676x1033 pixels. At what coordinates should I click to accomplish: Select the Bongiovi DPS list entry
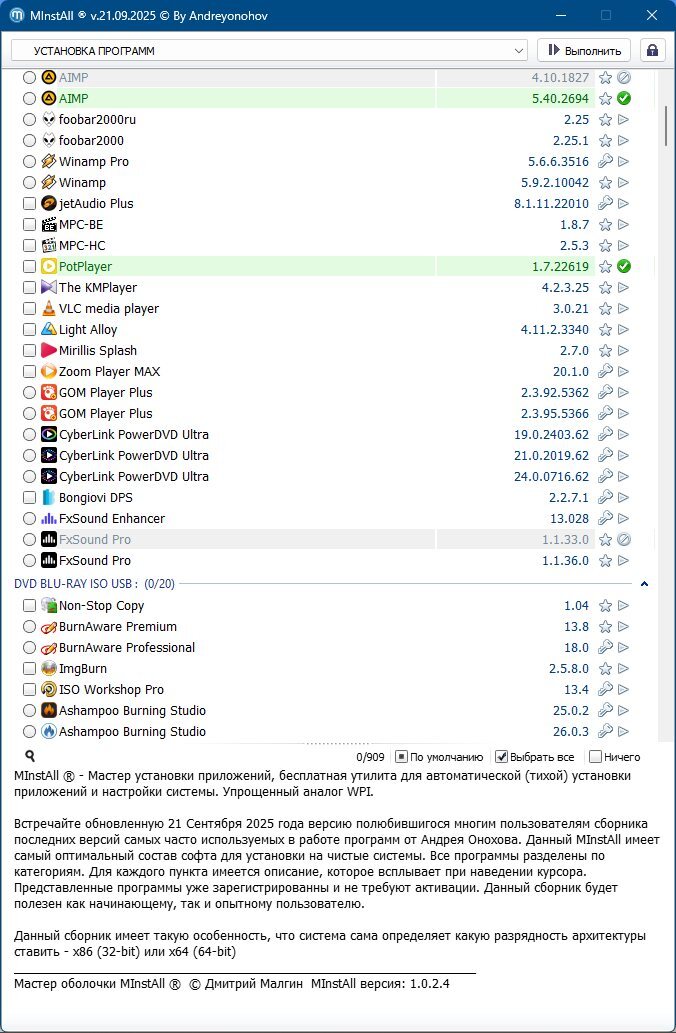(x=95, y=498)
